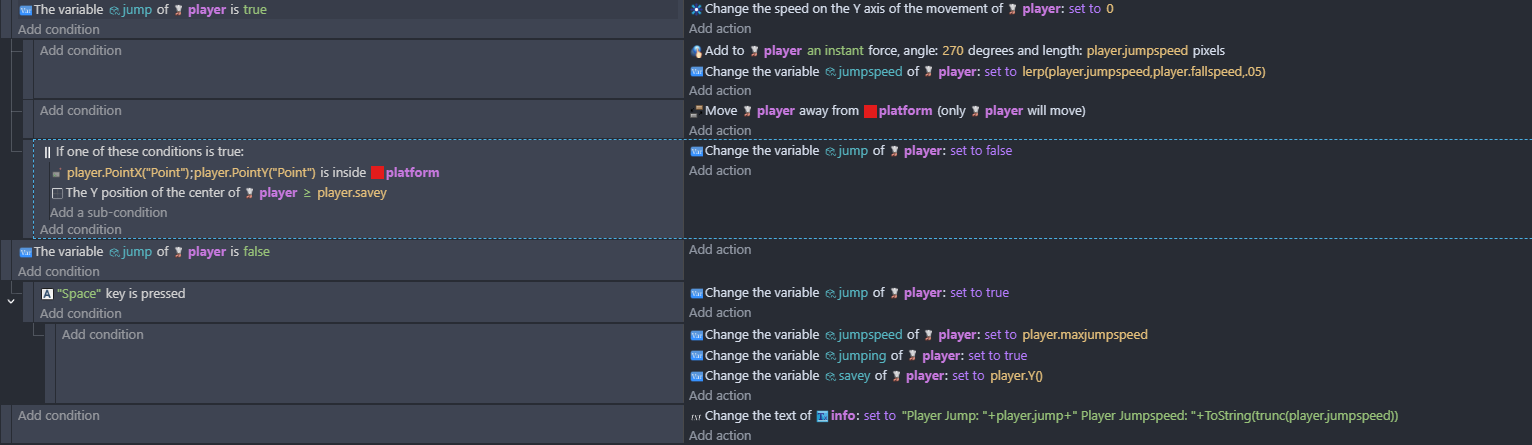The width and height of the screenshot is (1532, 445).
Task: Click the Var icon of the 'jump is true' condition
Action: tap(25, 10)
